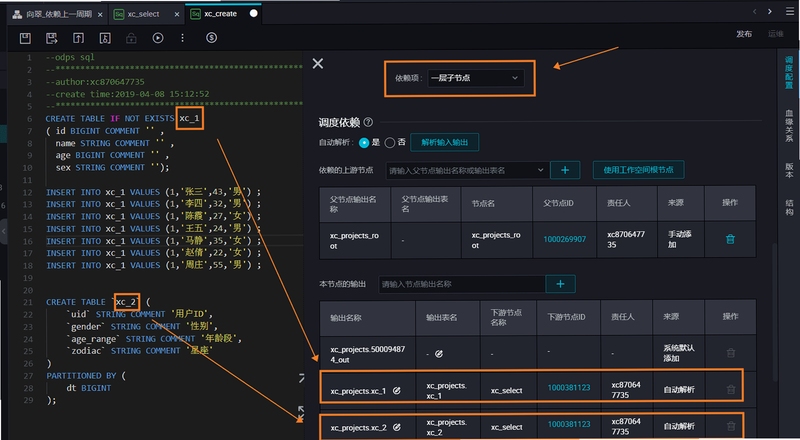The width and height of the screenshot is (800, 440).
Task: Close the 向翠_依赖上一周期 tab
Action: (100, 14)
